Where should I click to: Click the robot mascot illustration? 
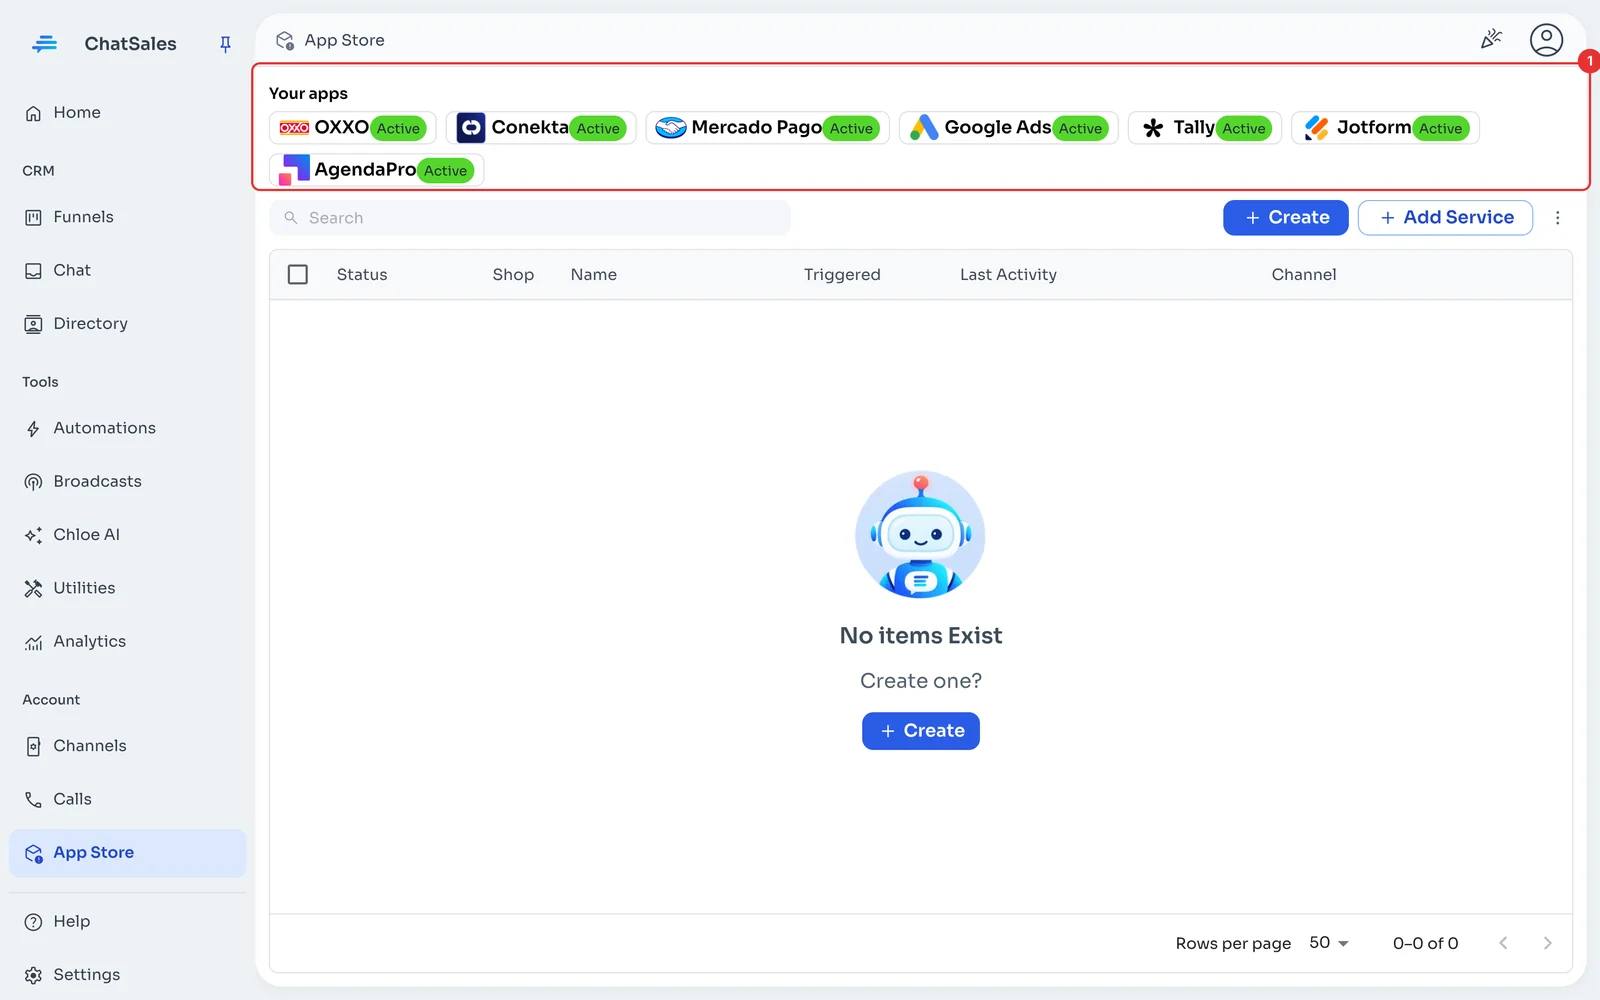[x=920, y=535]
